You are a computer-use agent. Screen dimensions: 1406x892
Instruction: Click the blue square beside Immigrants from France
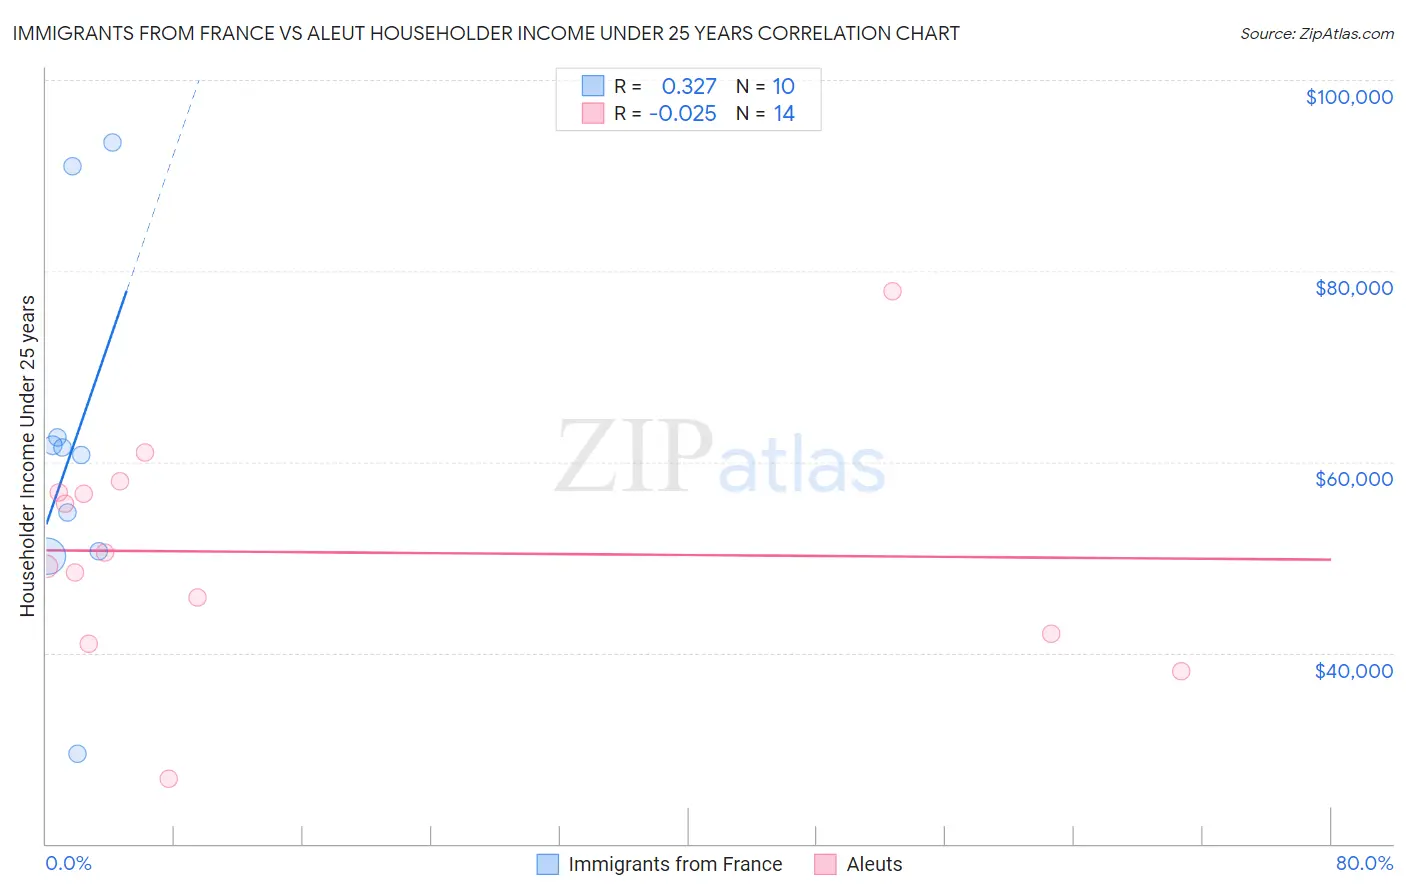[547, 864]
